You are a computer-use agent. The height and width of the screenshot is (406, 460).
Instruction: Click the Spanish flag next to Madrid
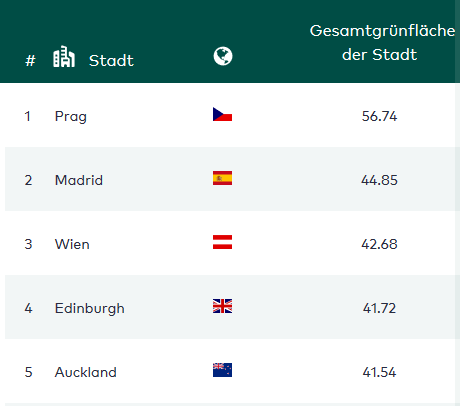(x=222, y=178)
